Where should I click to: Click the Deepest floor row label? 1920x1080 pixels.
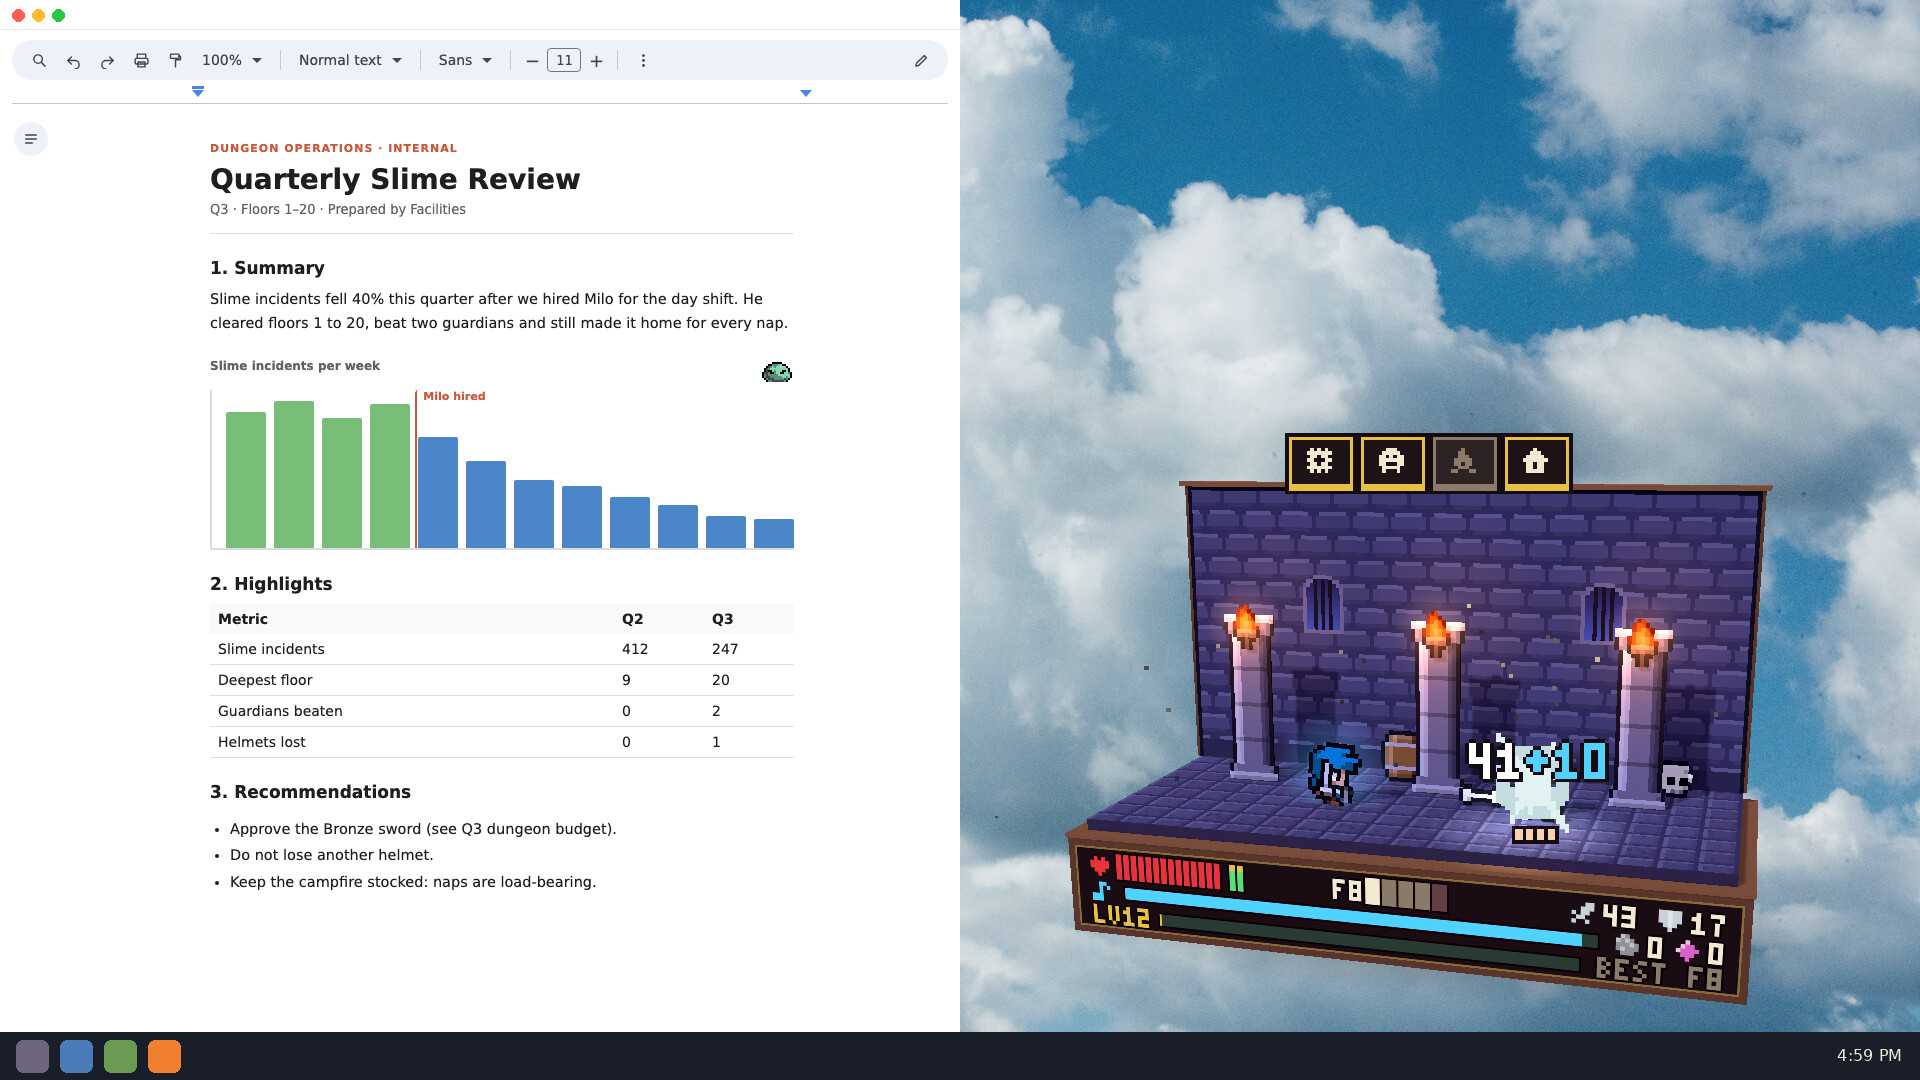(x=265, y=680)
